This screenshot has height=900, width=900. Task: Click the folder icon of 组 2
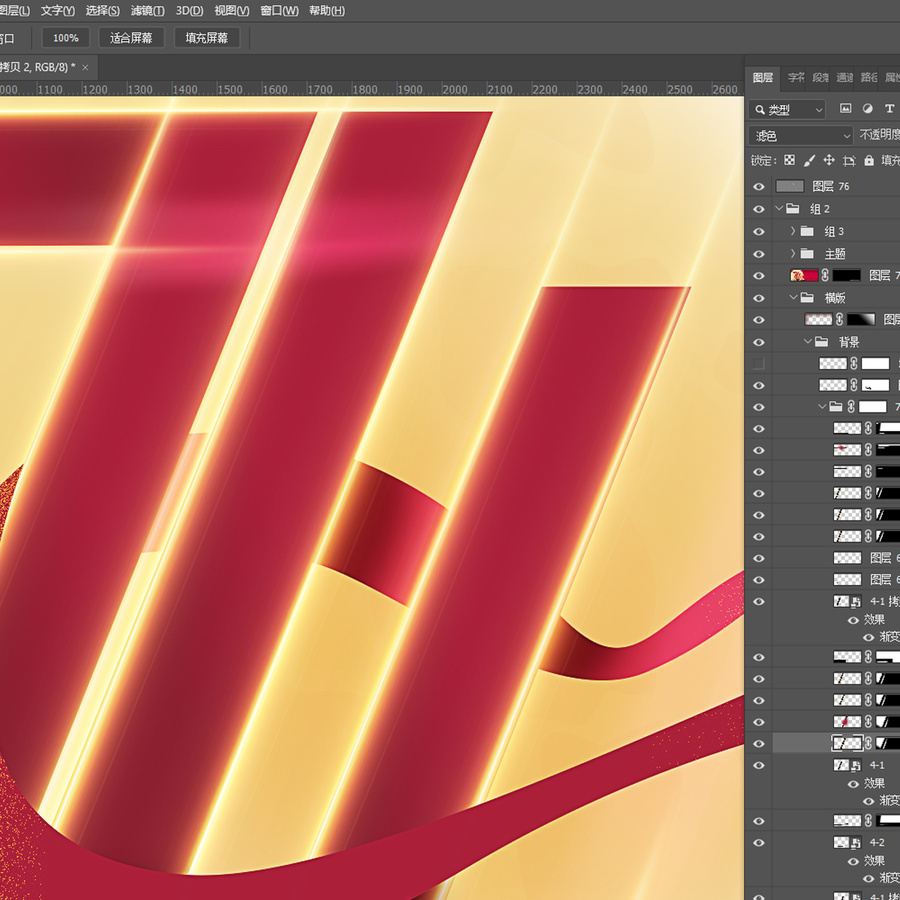(793, 208)
